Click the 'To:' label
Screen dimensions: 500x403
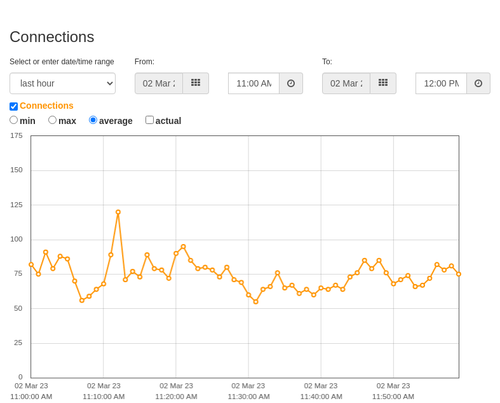tap(327, 62)
